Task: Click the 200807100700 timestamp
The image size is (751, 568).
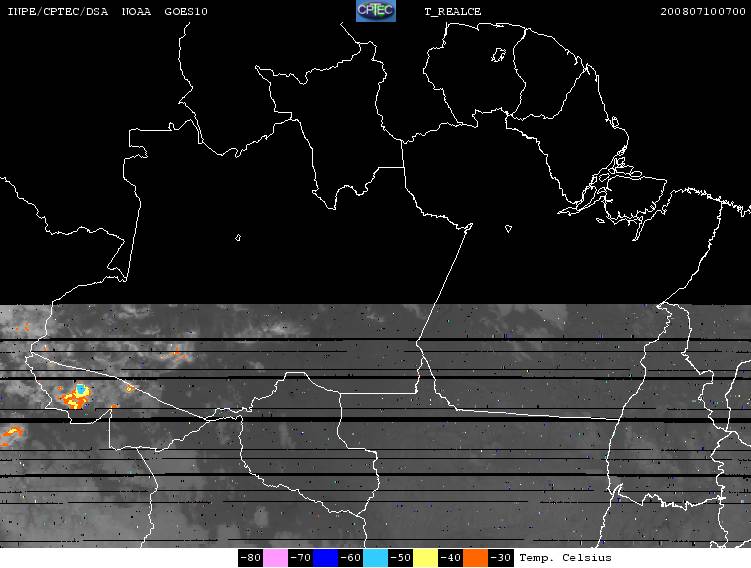Action: 703,11
